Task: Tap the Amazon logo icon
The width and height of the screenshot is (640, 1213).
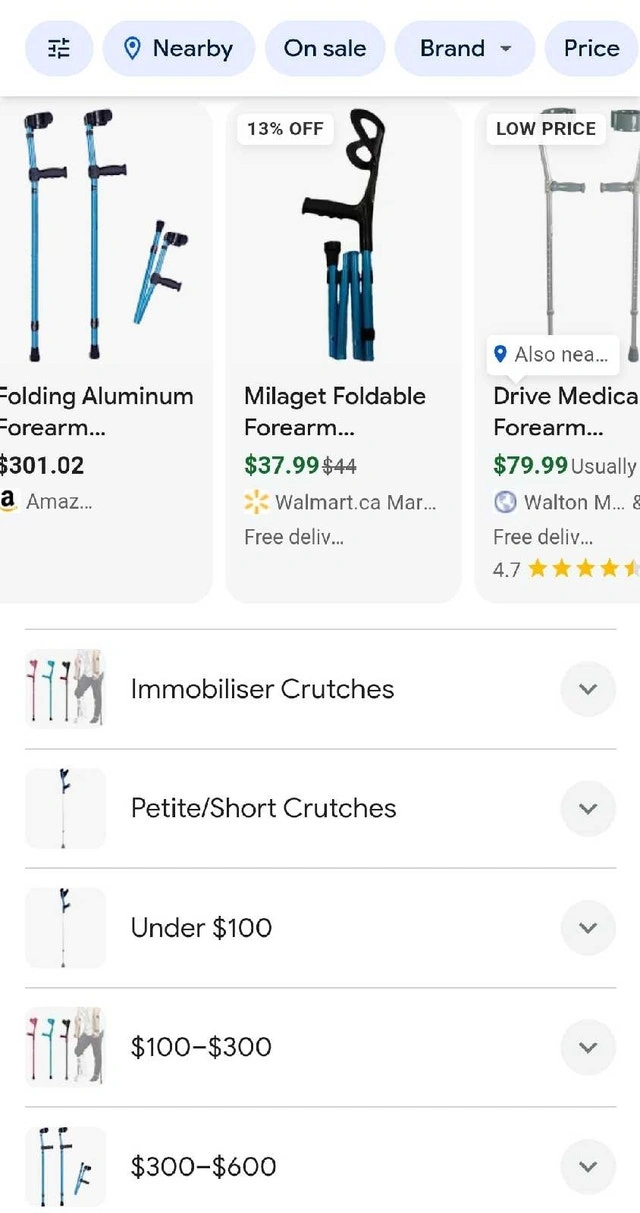Action: [x=9, y=501]
